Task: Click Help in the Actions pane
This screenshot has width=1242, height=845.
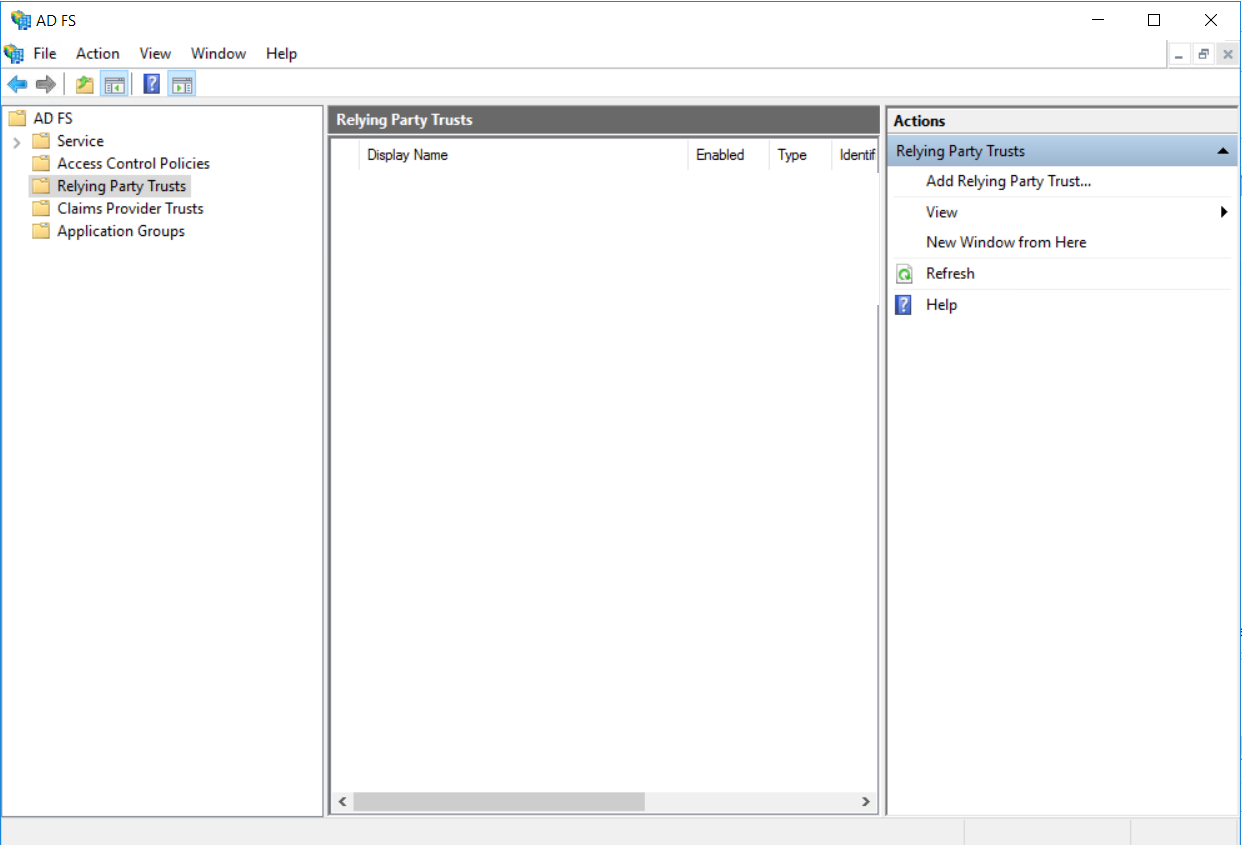Action: point(941,305)
